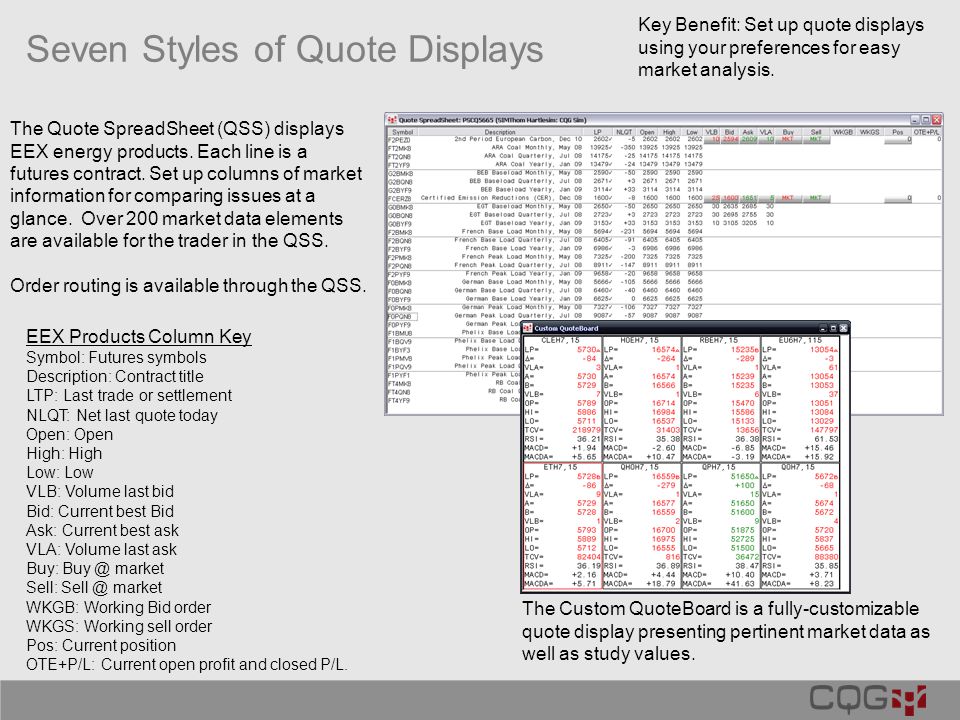
Task: Select the EU6H7,115 quote board cell header
Action: click(800, 340)
